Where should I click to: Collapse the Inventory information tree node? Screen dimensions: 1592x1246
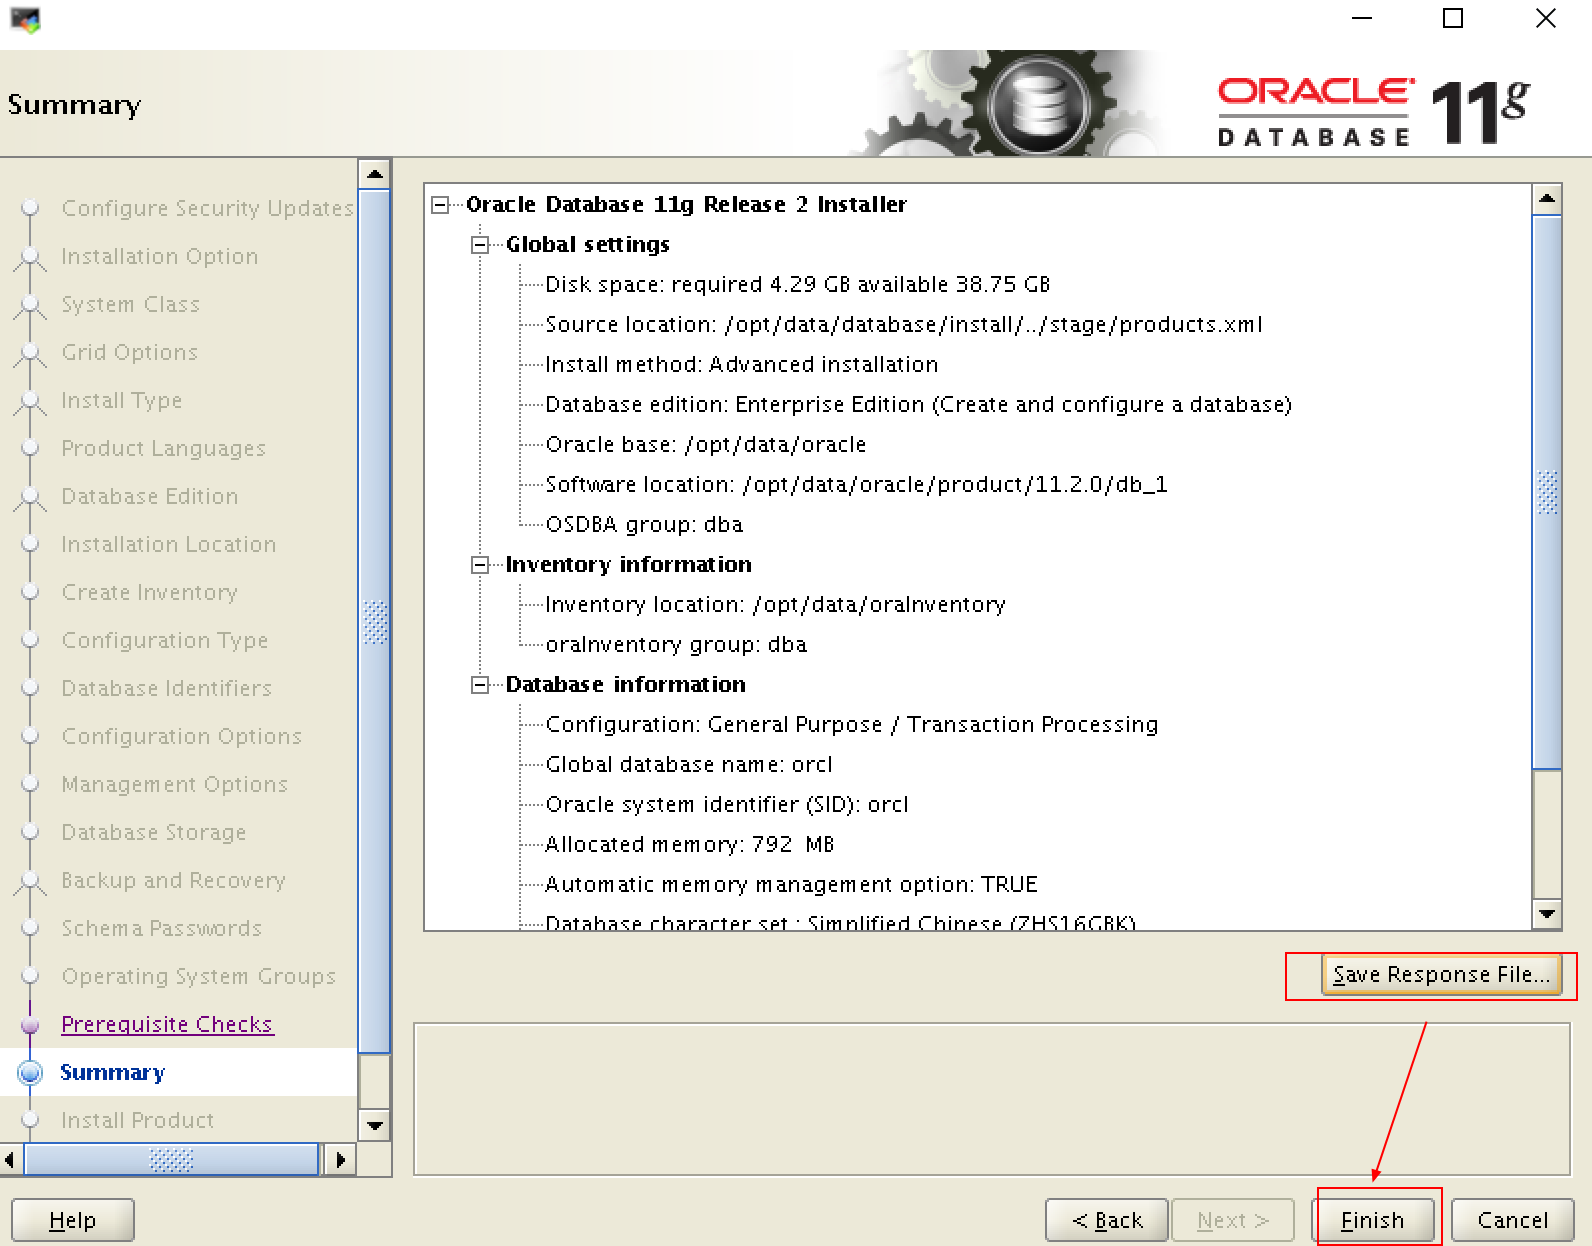click(480, 565)
